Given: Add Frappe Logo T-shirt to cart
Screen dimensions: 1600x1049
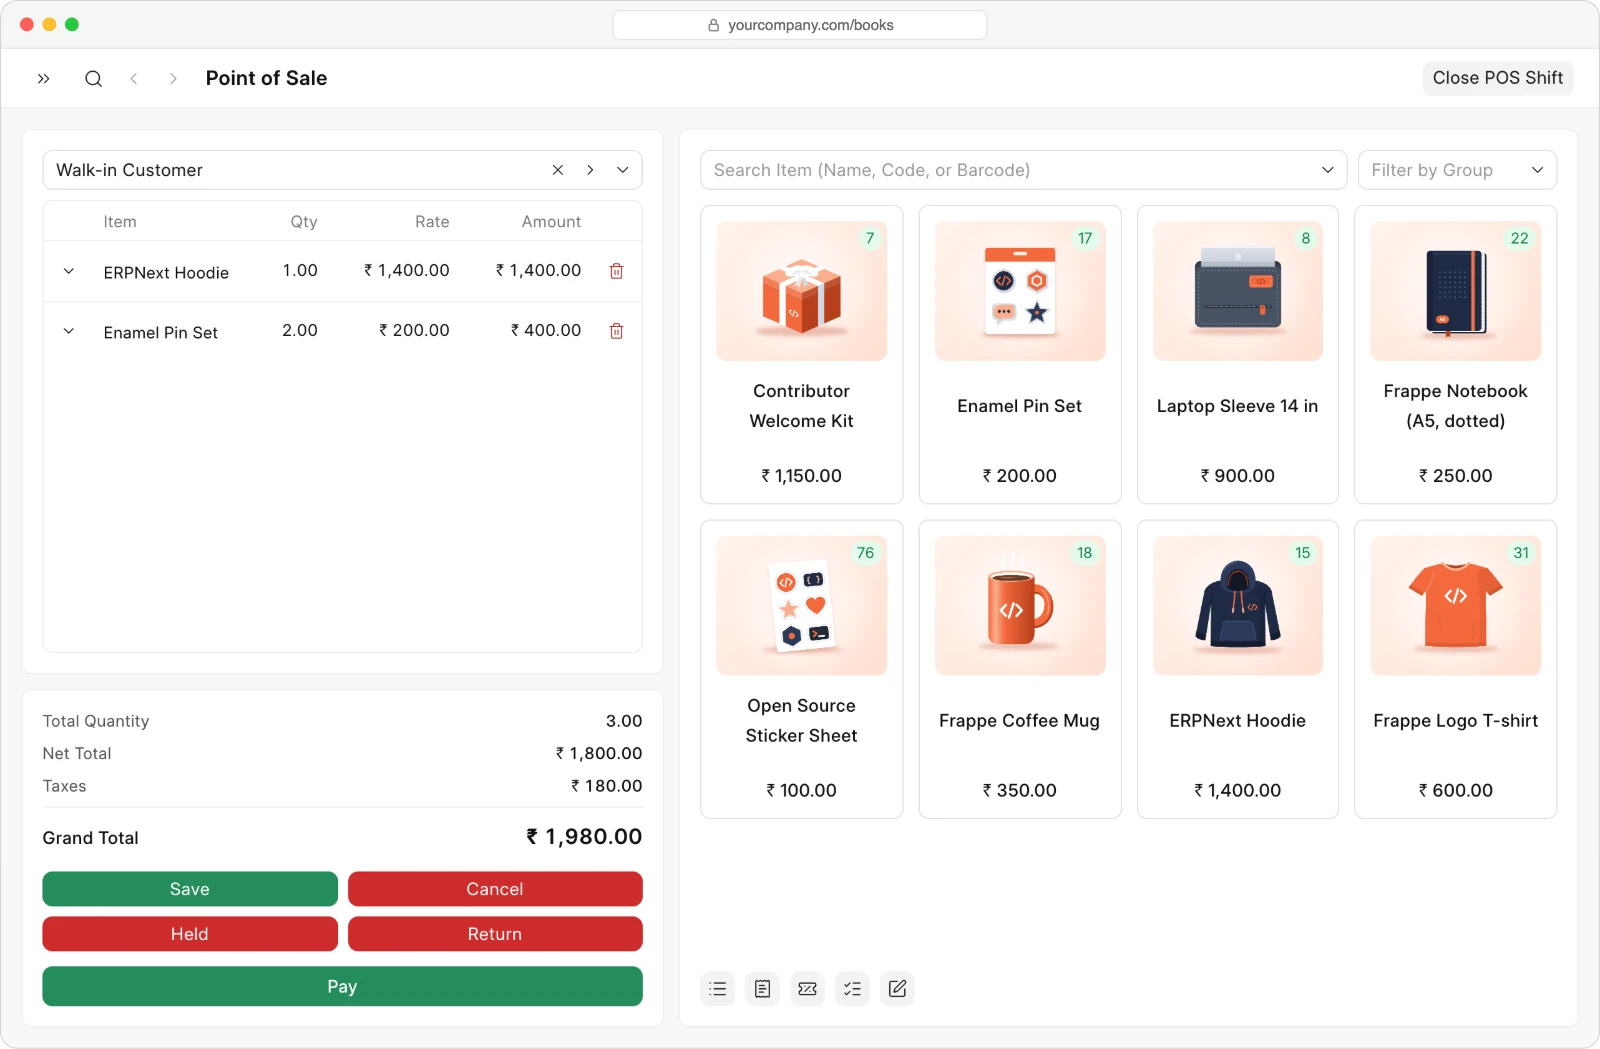Looking at the screenshot, I should pos(1455,669).
